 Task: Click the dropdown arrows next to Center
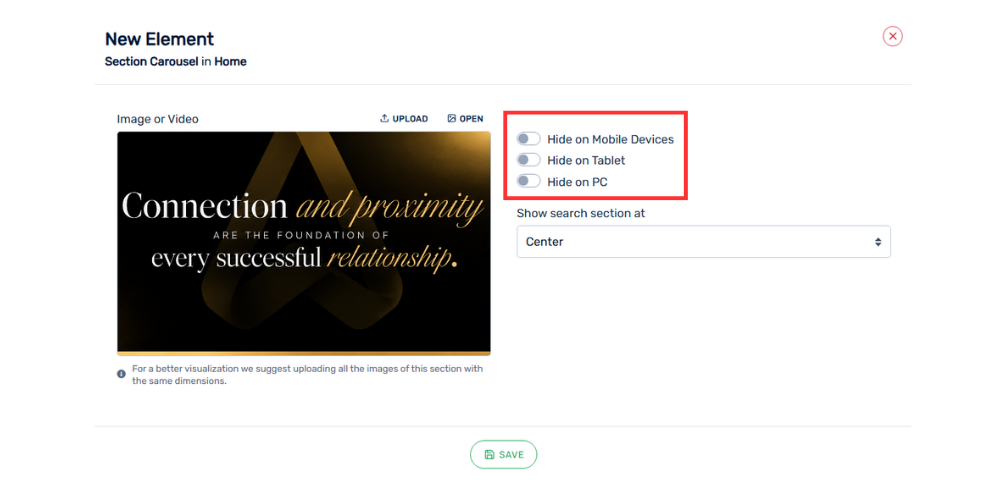click(878, 242)
